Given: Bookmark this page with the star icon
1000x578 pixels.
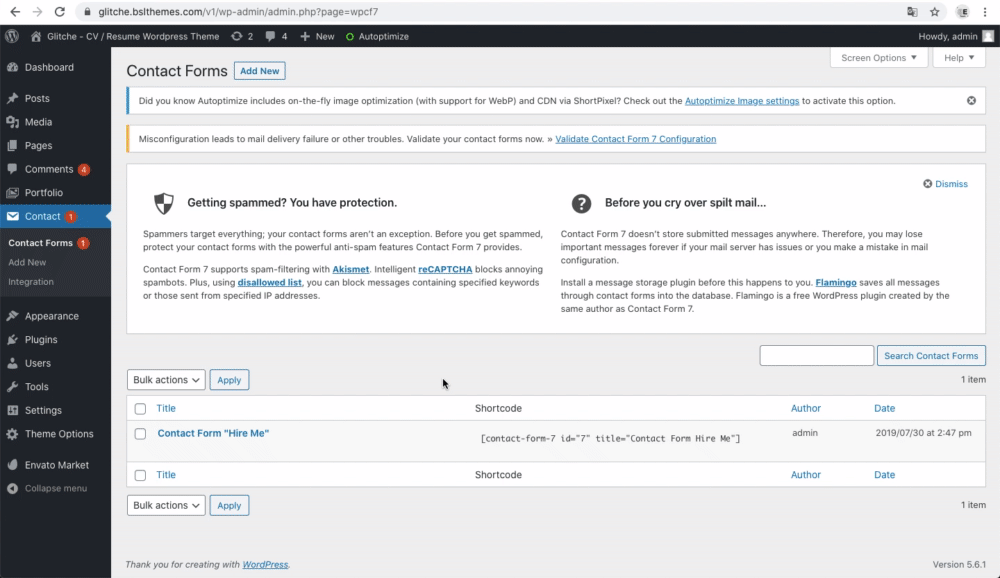Looking at the screenshot, I should point(935,12).
